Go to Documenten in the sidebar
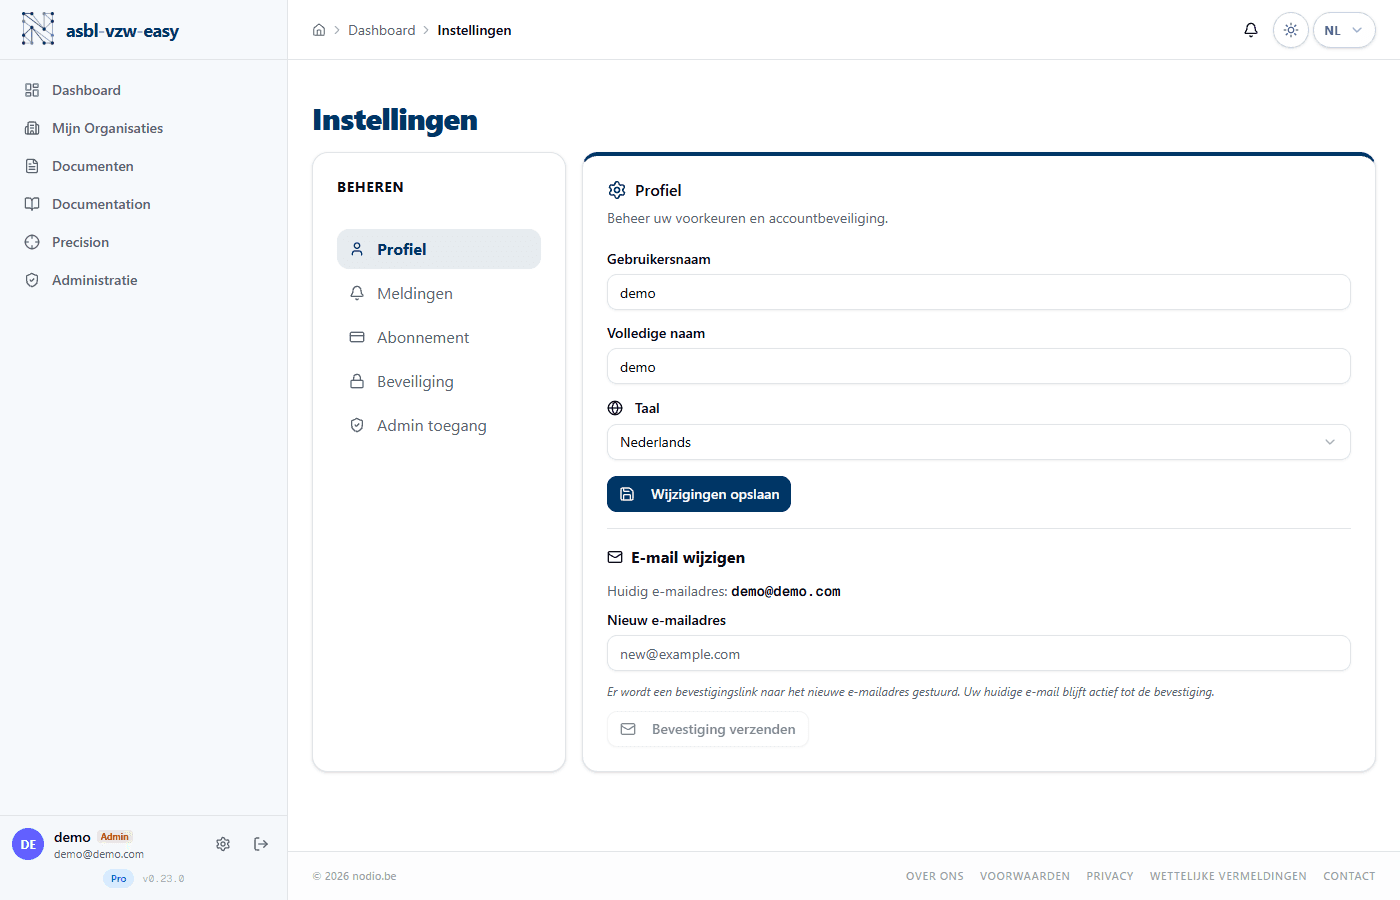This screenshot has width=1400, height=900. (143, 166)
